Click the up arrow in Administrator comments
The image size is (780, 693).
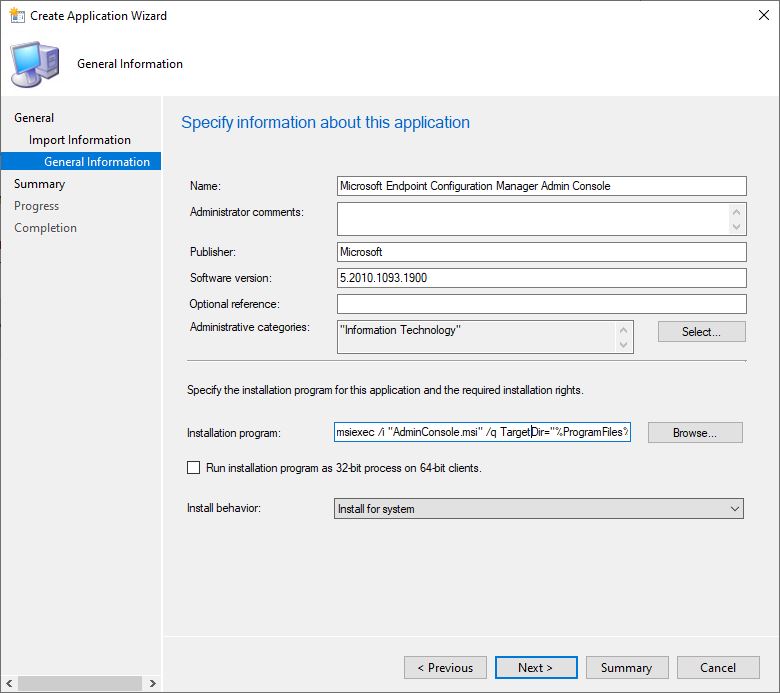737,212
